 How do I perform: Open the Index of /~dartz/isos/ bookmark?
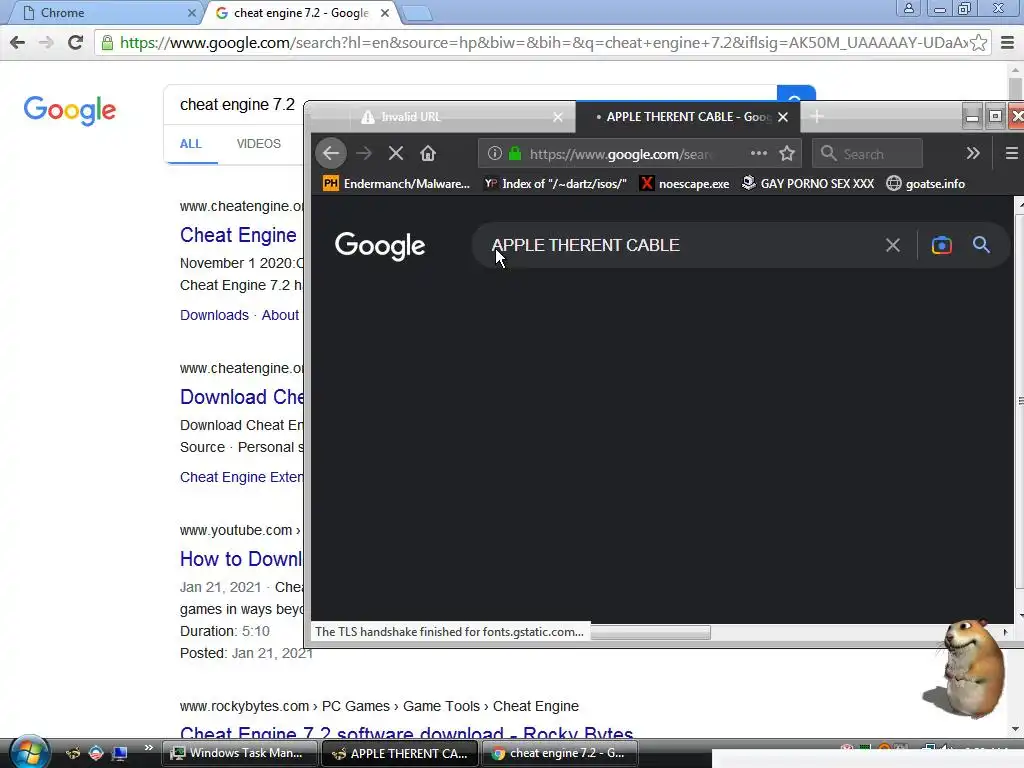point(555,184)
